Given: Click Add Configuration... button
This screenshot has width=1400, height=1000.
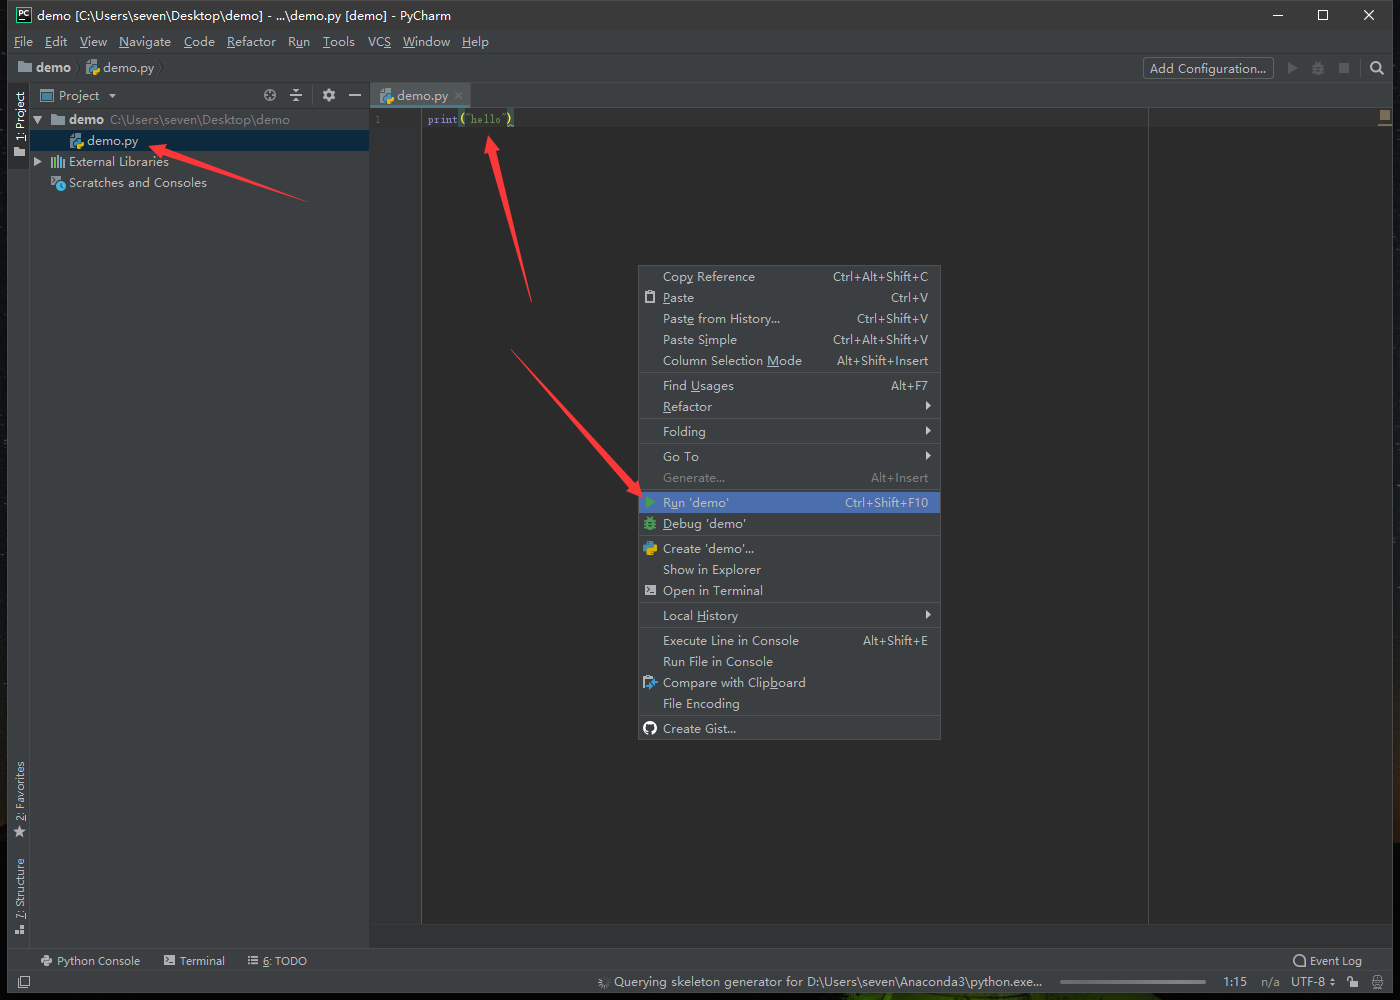Looking at the screenshot, I should coord(1208,68).
